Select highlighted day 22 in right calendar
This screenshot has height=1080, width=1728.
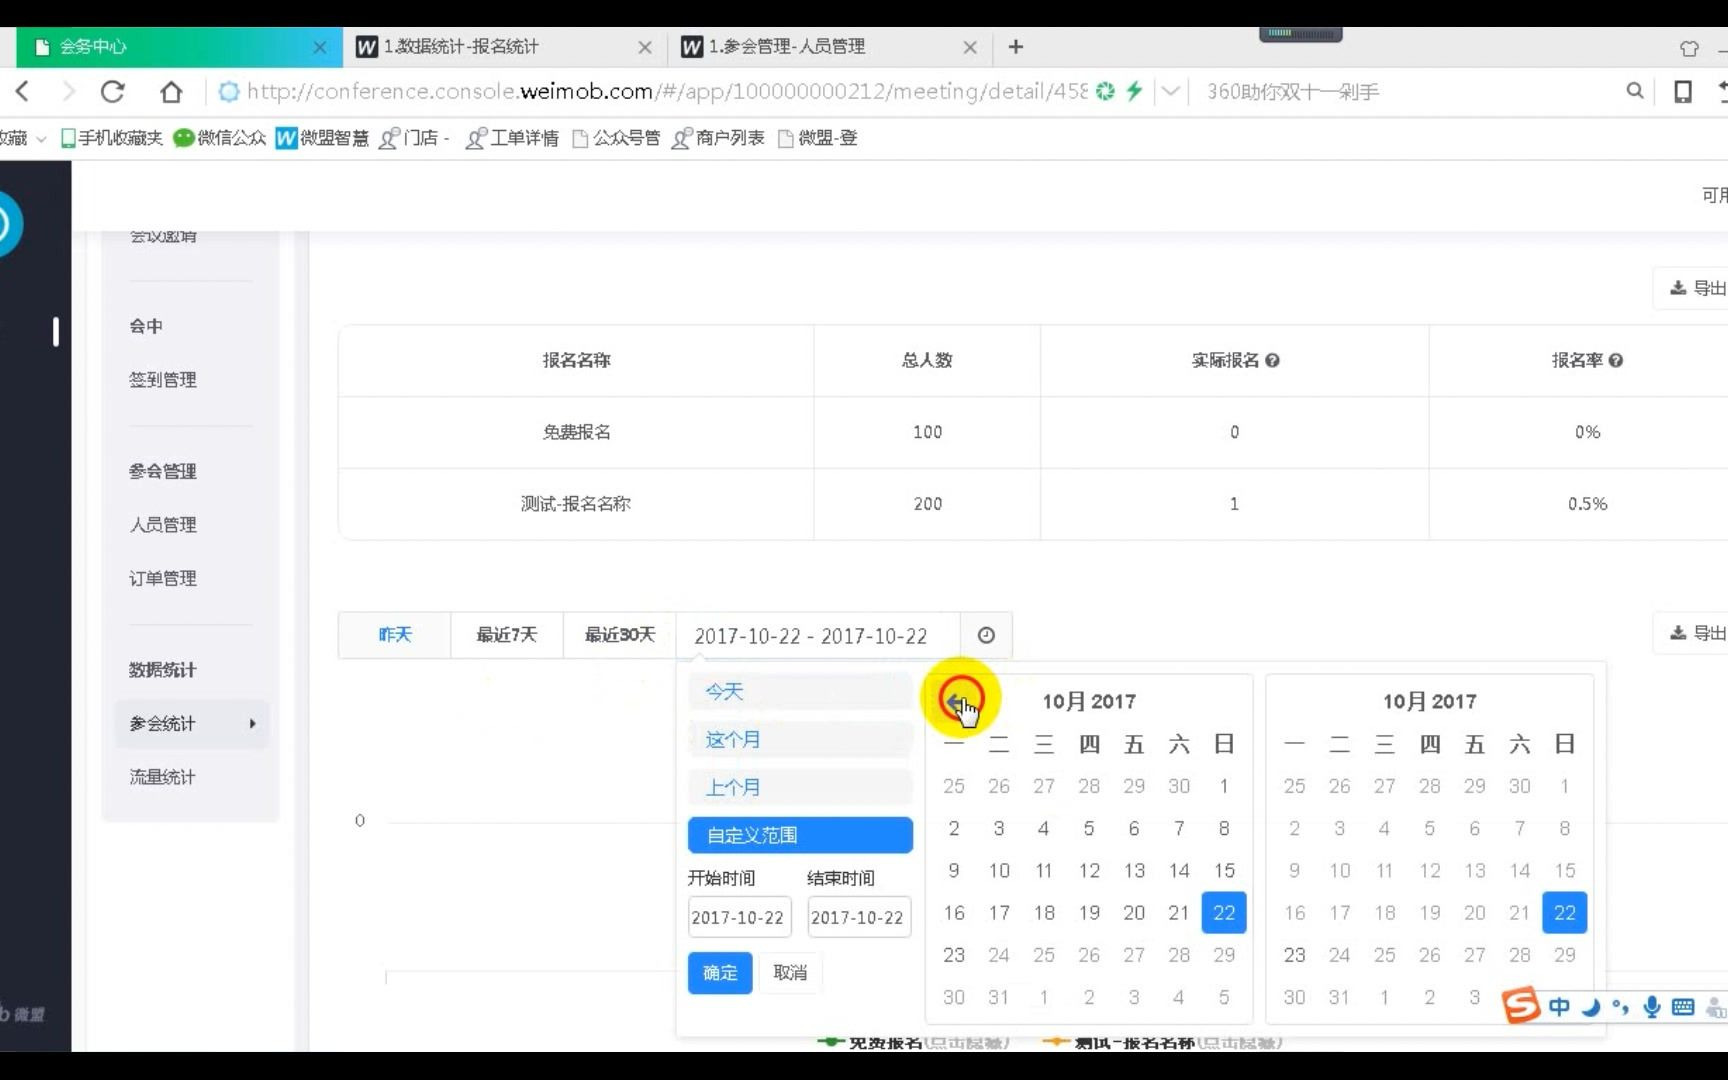point(1565,913)
